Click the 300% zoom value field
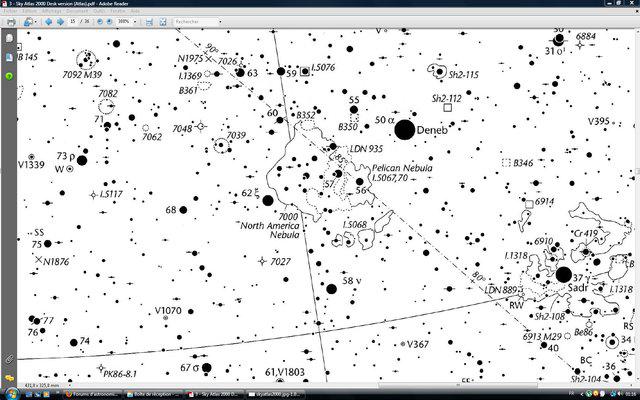 click(124, 21)
